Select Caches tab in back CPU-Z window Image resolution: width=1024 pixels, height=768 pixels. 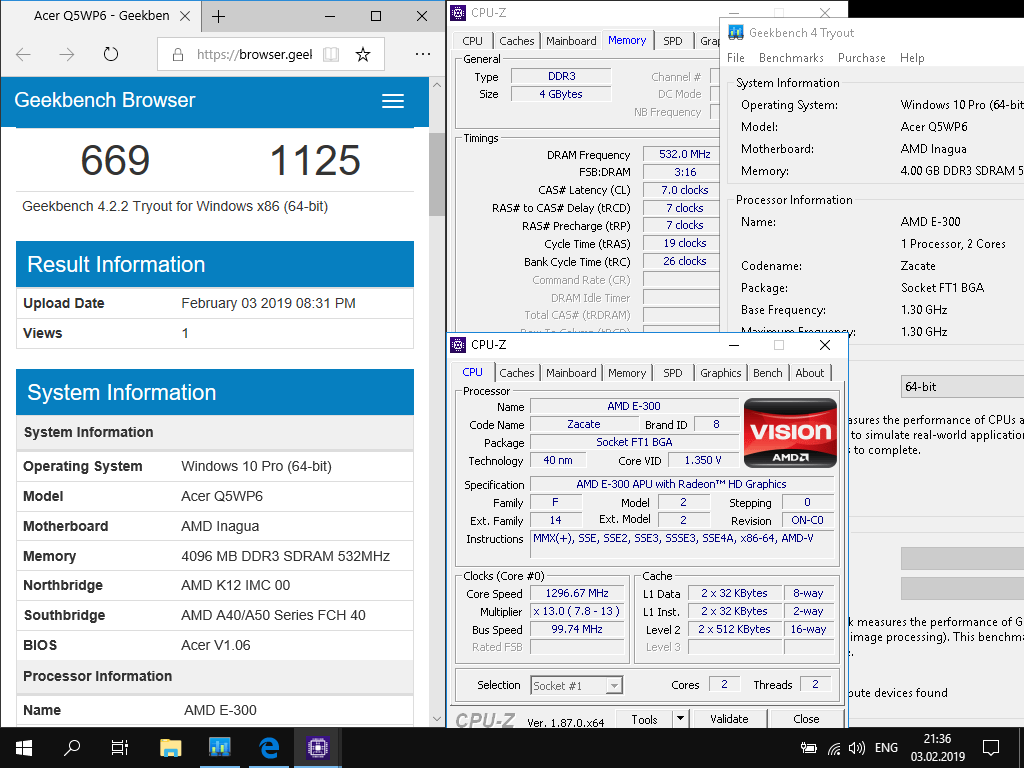pos(517,41)
